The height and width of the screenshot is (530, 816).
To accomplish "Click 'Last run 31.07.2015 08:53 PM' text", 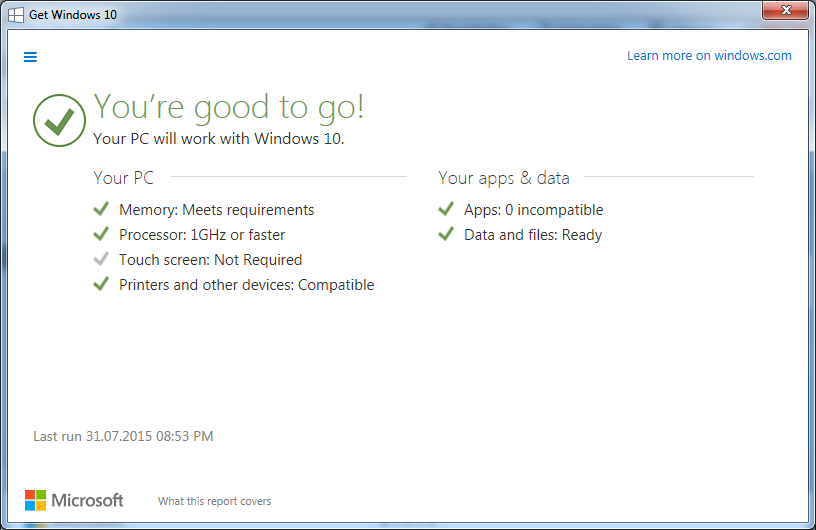I will (x=123, y=436).
